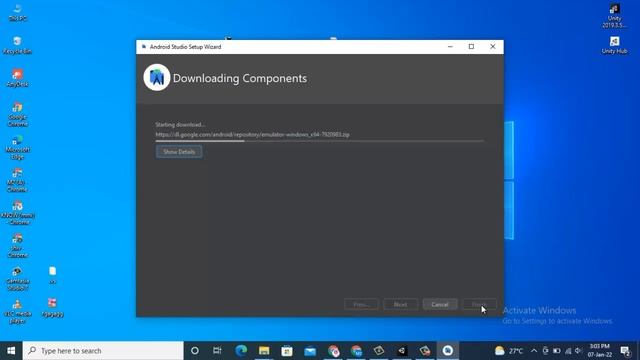Cancel the component download
This screenshot has height=360, width=640.
point(440,304)
